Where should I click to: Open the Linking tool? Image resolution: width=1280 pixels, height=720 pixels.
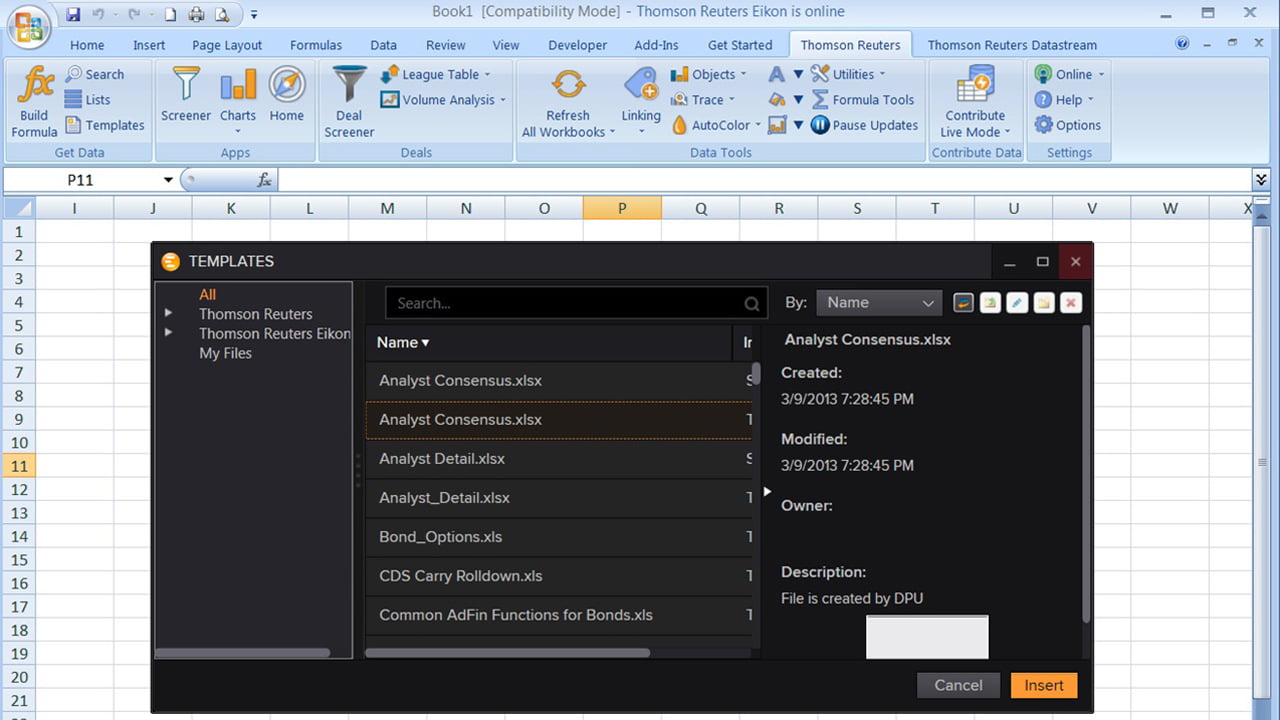point(641,102)
